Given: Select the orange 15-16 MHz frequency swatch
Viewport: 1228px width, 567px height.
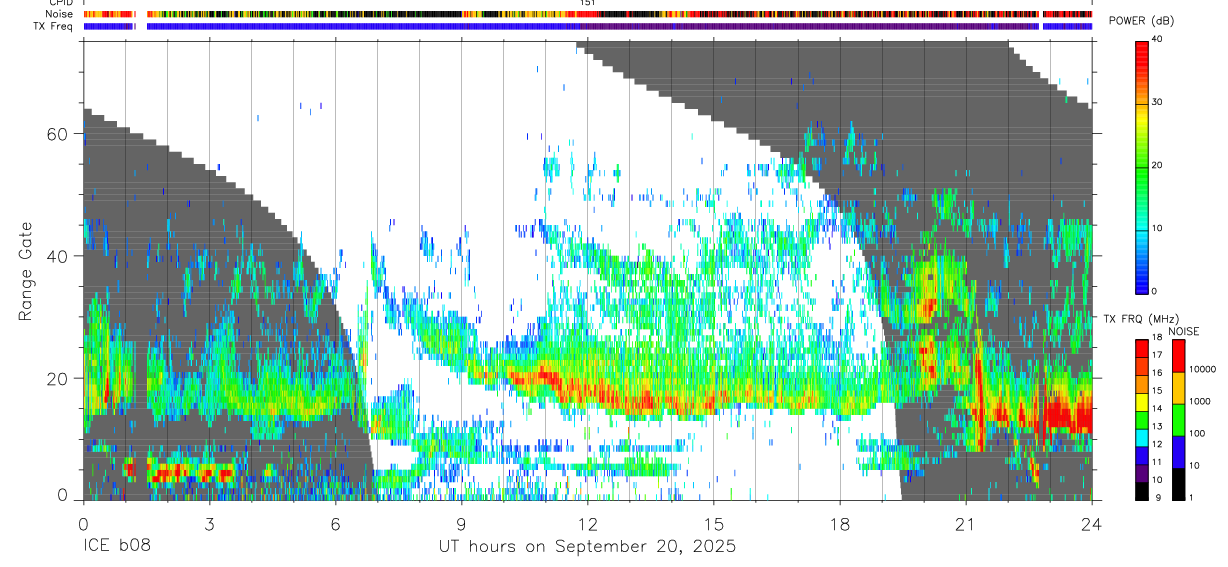Looking at the screenshot, I should point(1141,384).
